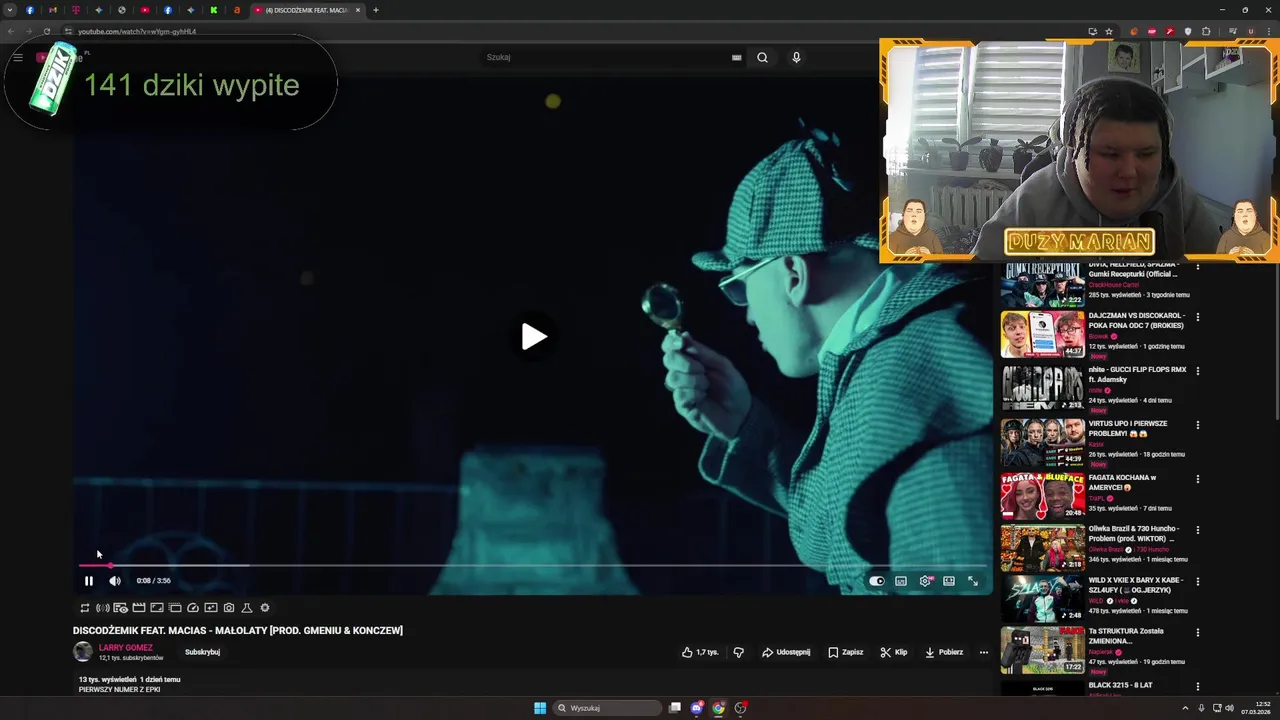The height and width of the screenshot is (720, 1280).
Task: Open options menu for Ta STRUKTURA video
Action: 1198,633
